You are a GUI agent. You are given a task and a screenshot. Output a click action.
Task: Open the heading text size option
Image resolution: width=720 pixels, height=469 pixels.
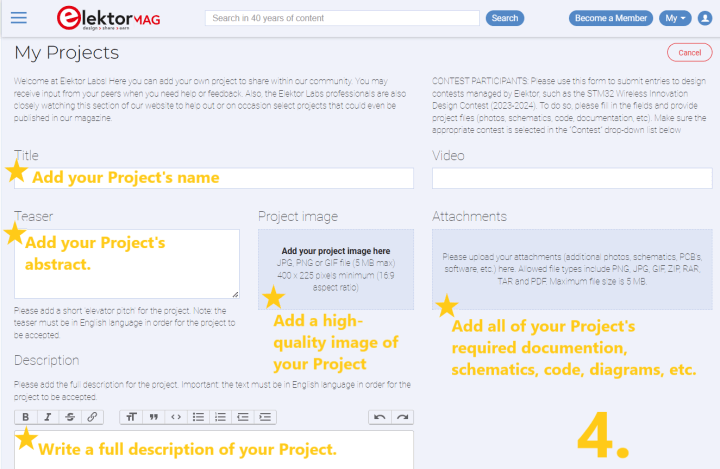pos(131,417)
